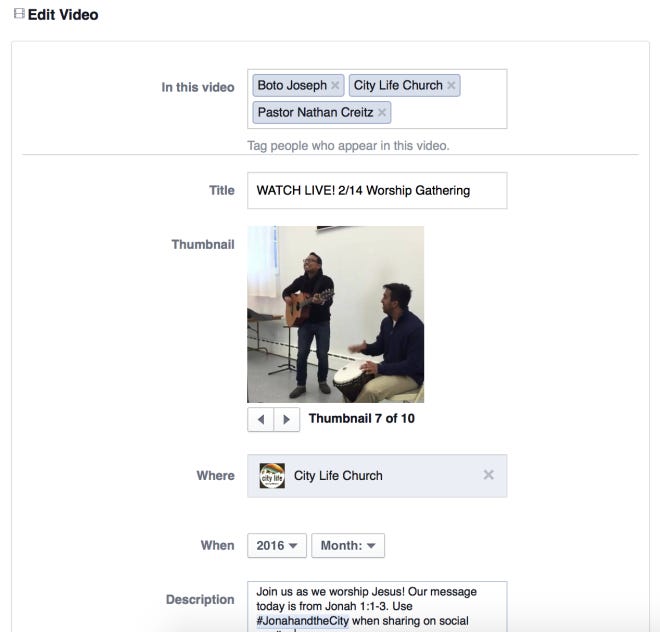This screenshot has height=632, width=660.
Task: Clear the City Life Church location
Action: (x=488, y=475)
